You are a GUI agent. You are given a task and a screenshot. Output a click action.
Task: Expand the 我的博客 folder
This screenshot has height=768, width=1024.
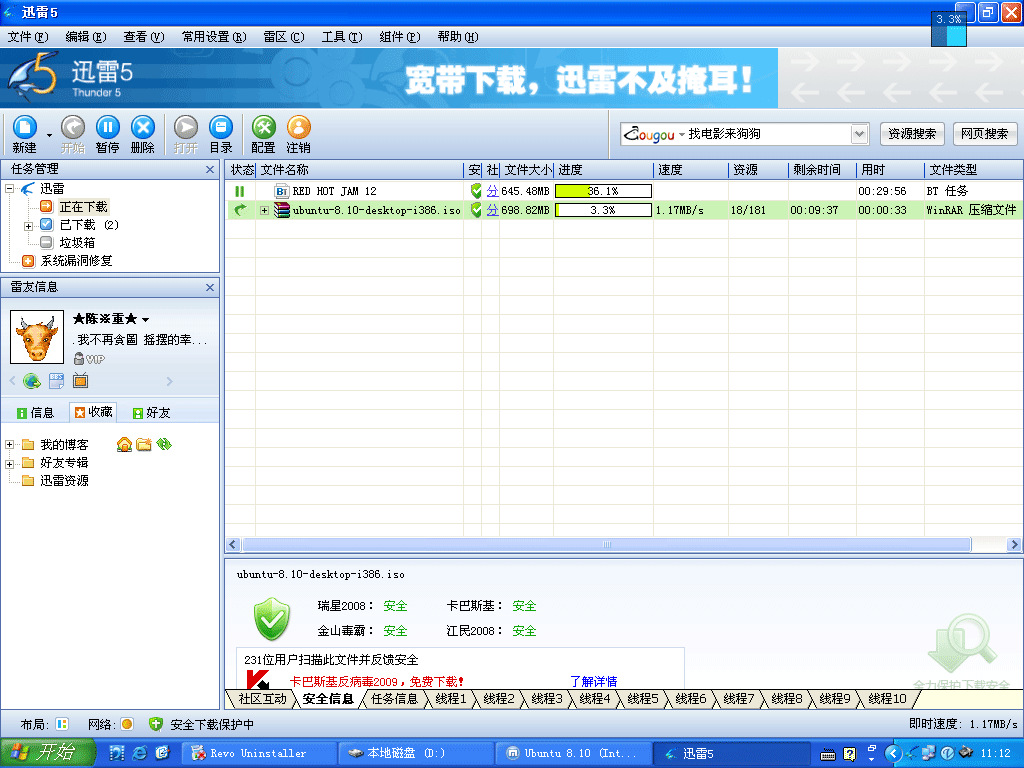(x=10, y=445)
